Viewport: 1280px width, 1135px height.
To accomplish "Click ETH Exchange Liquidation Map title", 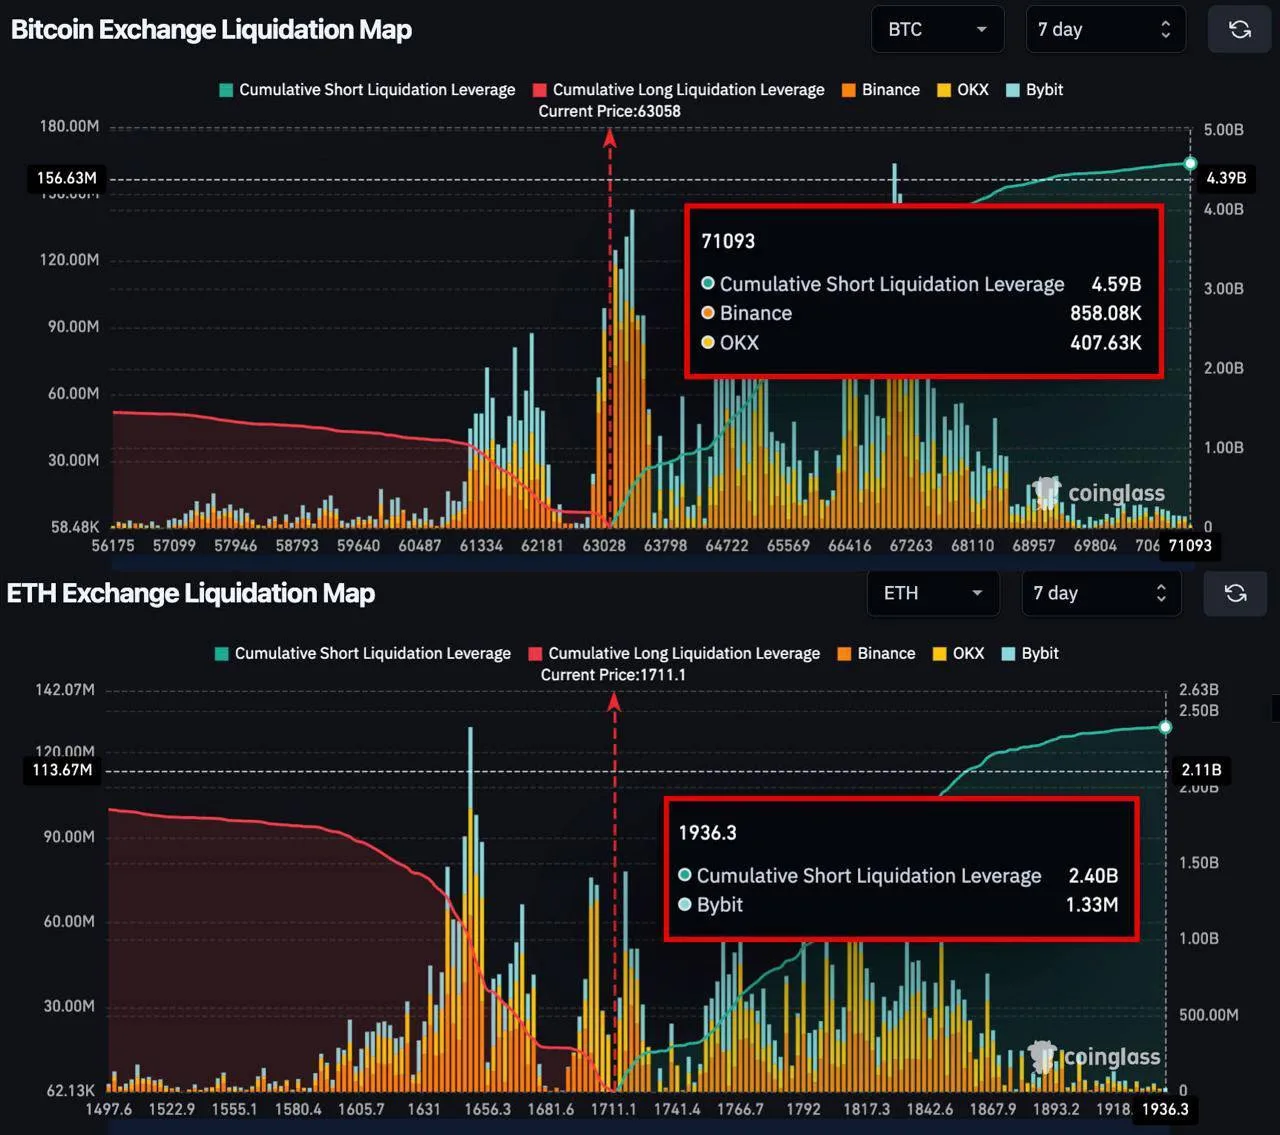I will [191, 593].
